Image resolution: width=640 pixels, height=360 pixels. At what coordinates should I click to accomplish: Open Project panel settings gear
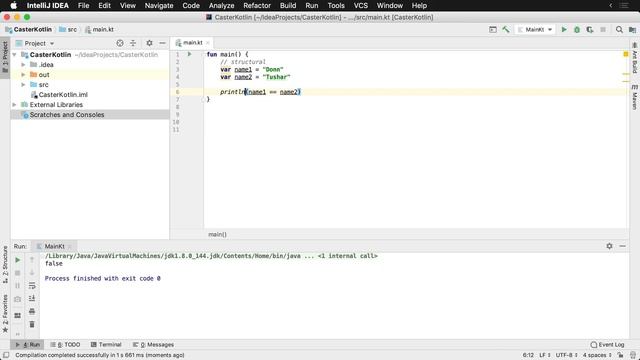[x=149, y=43]
